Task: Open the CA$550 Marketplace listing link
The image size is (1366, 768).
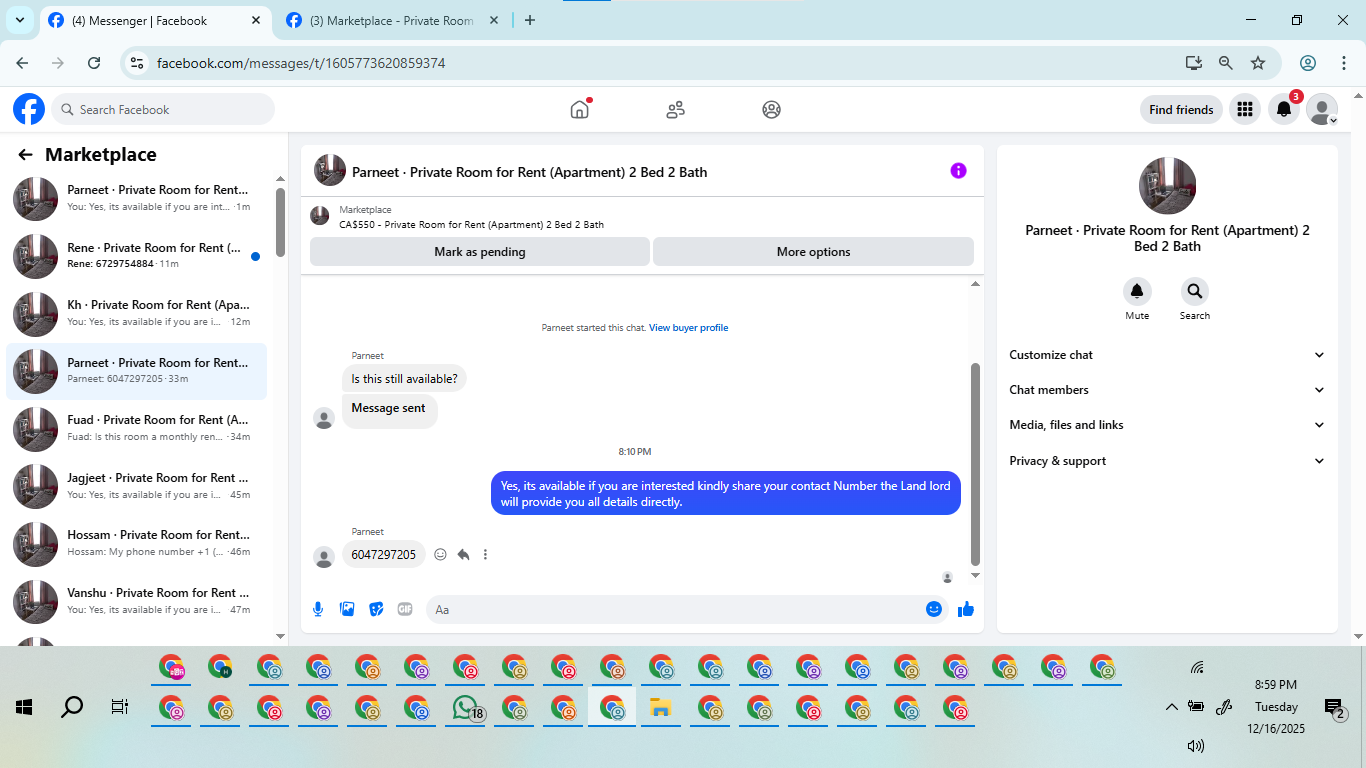Action: tap(471, 225)
